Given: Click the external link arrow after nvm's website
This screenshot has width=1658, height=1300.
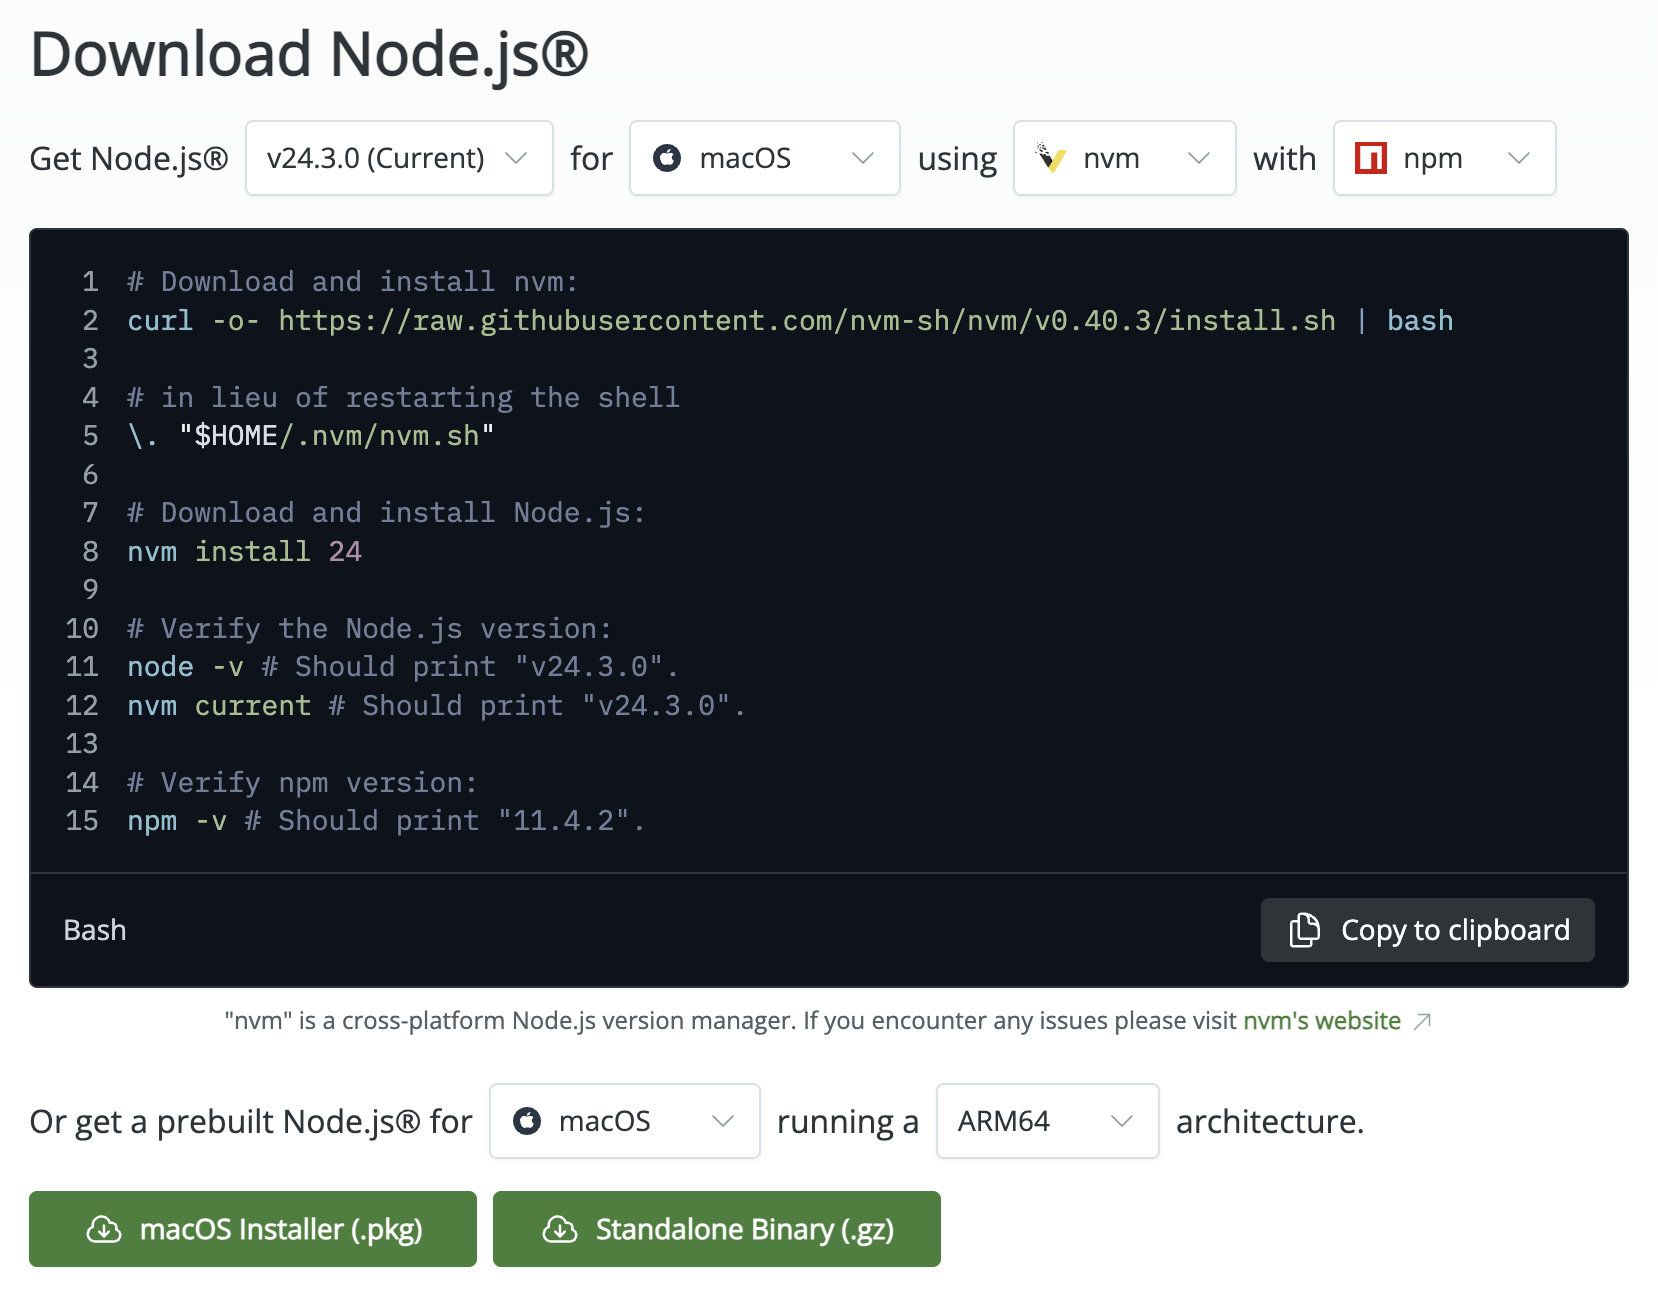Looking at the screenshot, I should coord(1422,1021).
